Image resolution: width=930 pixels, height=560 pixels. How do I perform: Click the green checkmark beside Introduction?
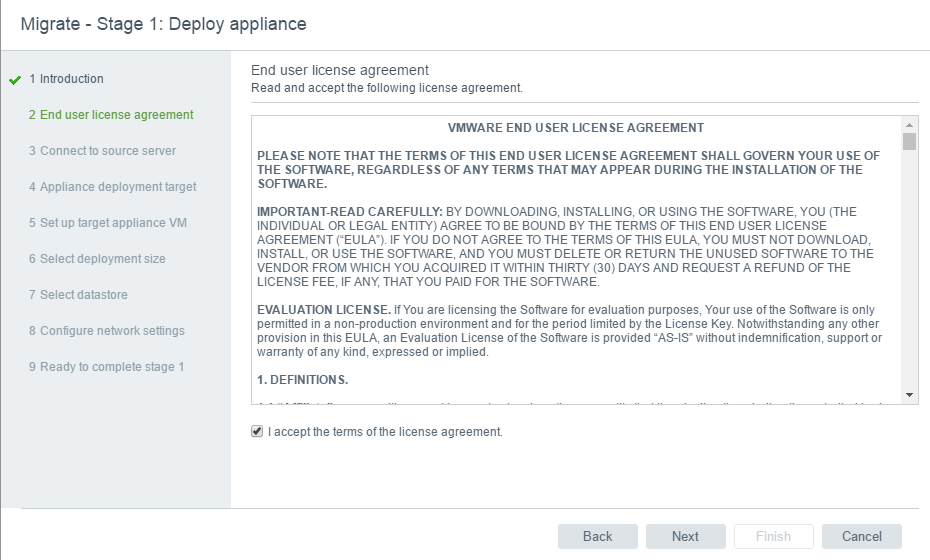(14, 80)
